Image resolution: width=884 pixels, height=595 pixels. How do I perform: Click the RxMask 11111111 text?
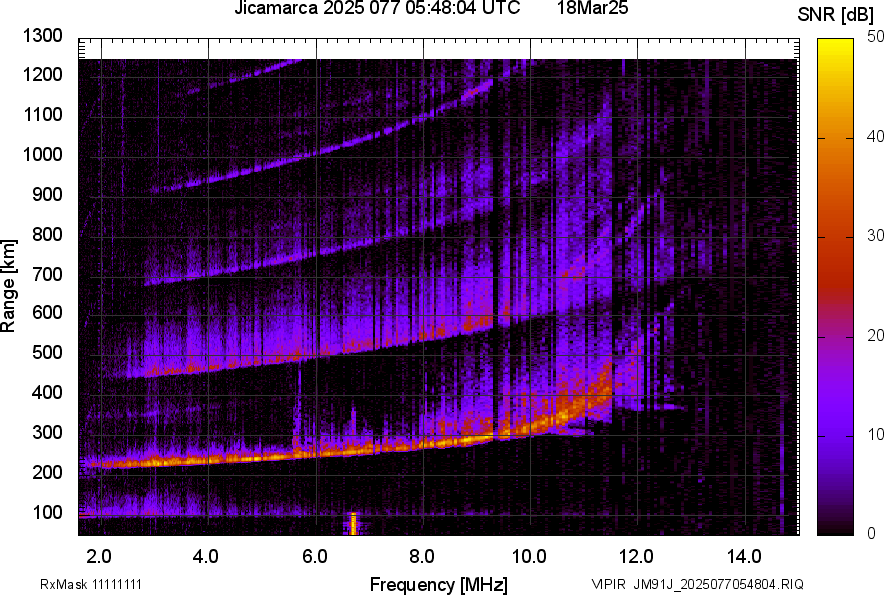point(91,584)
